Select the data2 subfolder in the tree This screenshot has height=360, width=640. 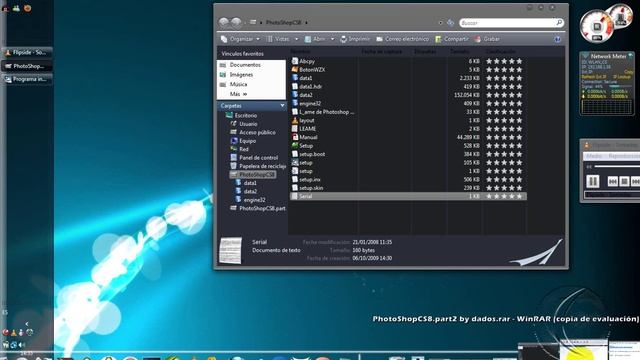tap(246, 191)
